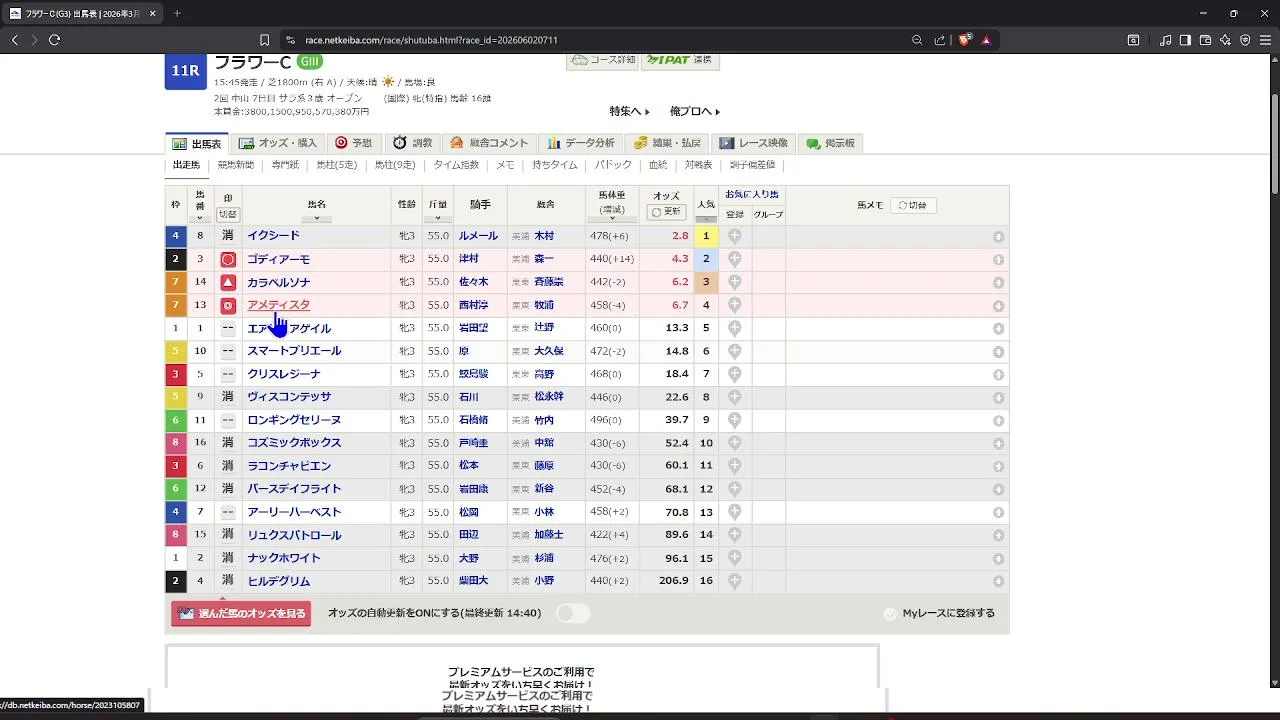The height and width of the screenshot is (720, 1280).
Task: View site information icon in address bar
Action: (x=290, y=40)
